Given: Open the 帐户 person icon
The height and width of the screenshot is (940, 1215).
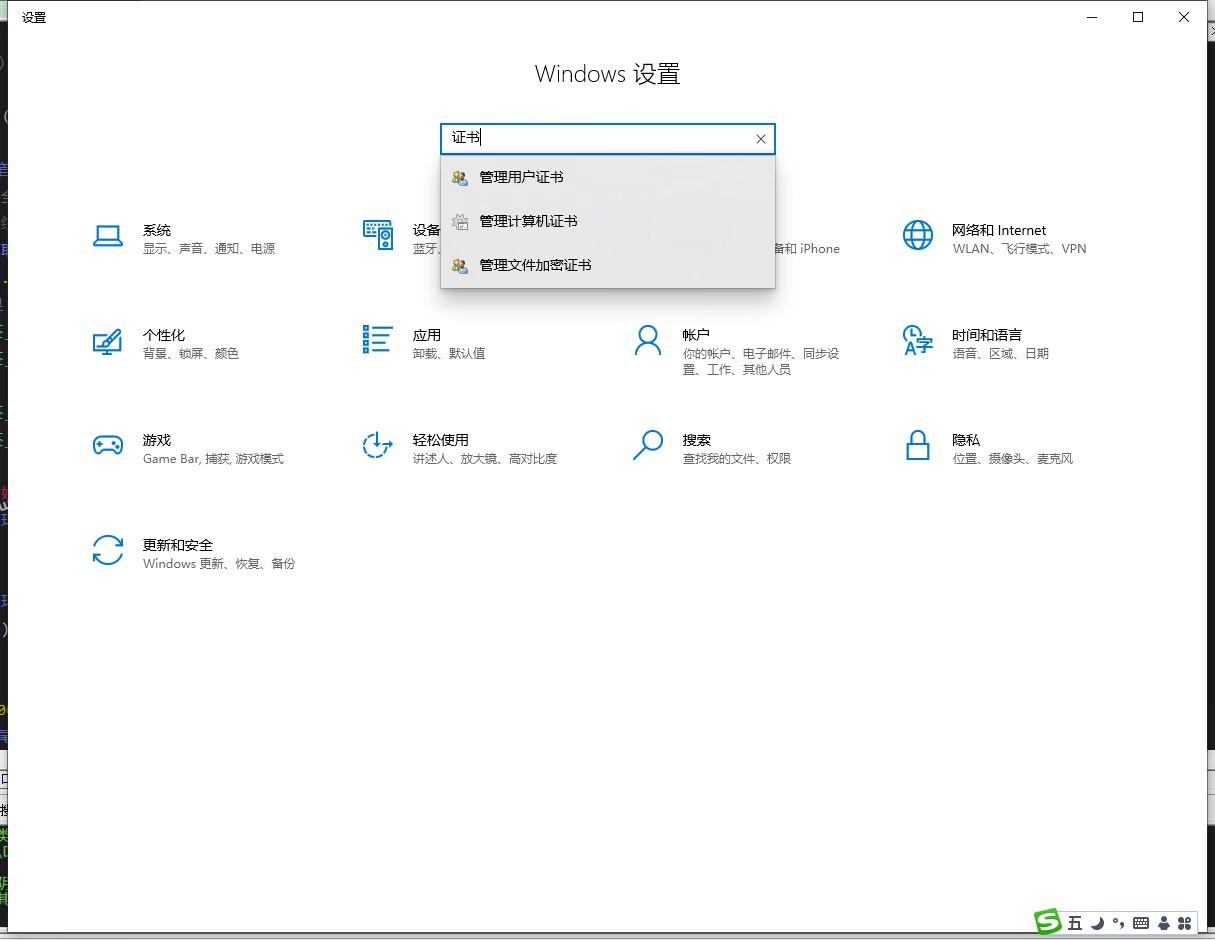Looking at the screenshot, I should click(648, 340).
